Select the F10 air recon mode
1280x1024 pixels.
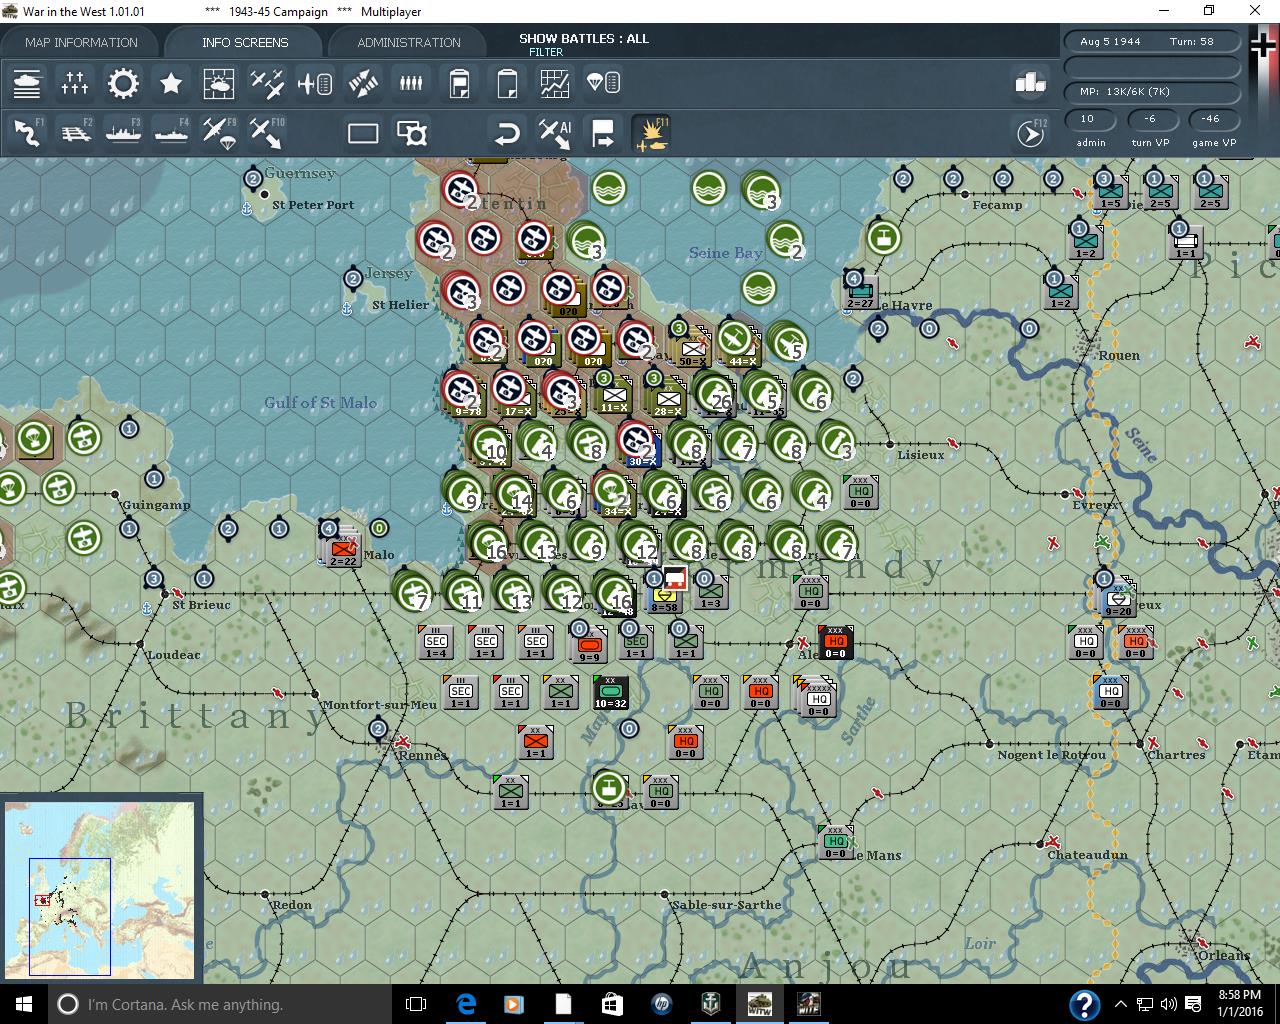coord(267,133)
